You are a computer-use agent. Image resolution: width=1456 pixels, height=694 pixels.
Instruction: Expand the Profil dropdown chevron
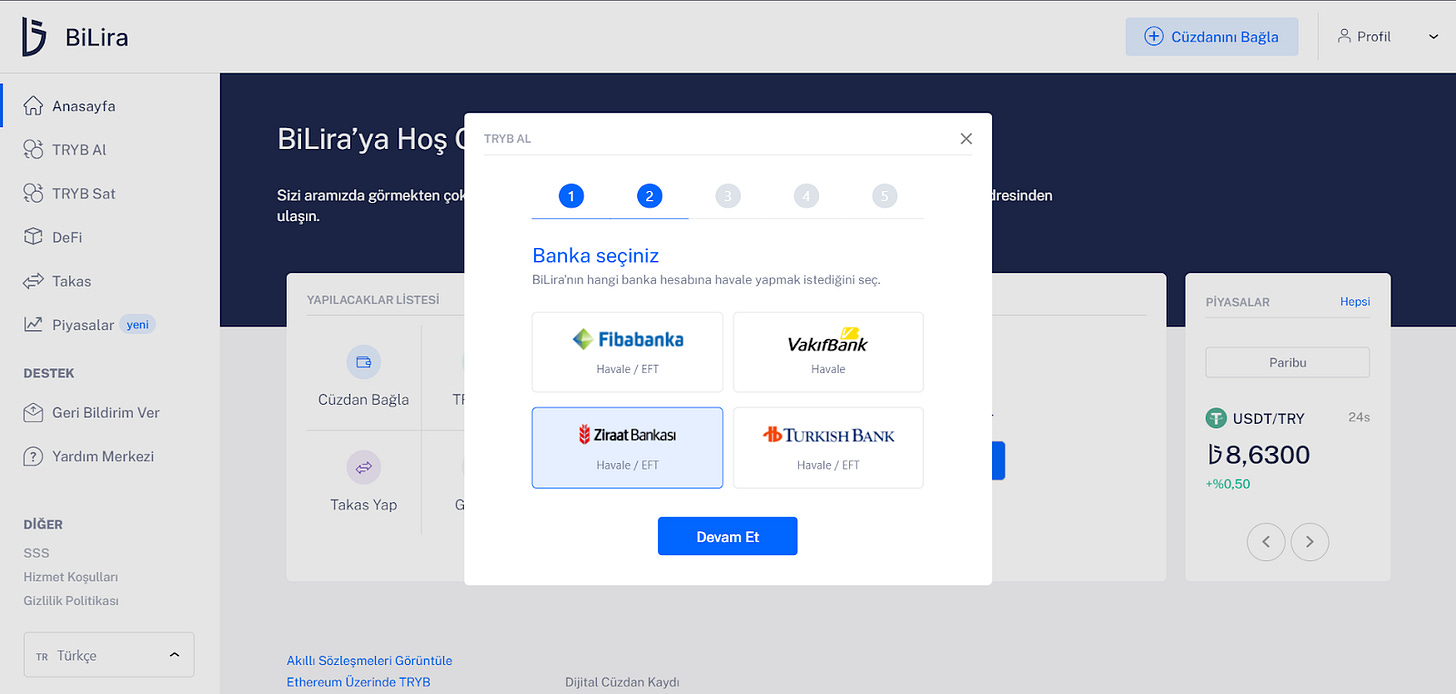(x=1433, y=37)
